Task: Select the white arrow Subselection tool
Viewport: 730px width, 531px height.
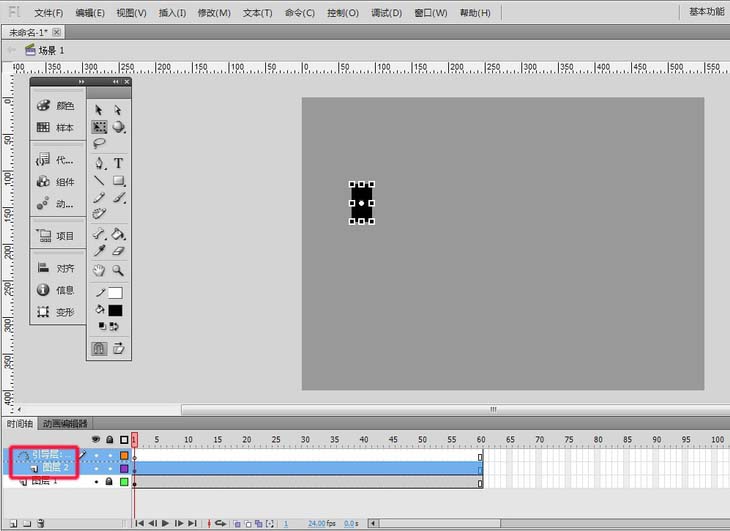Action: tap(118, 110)
